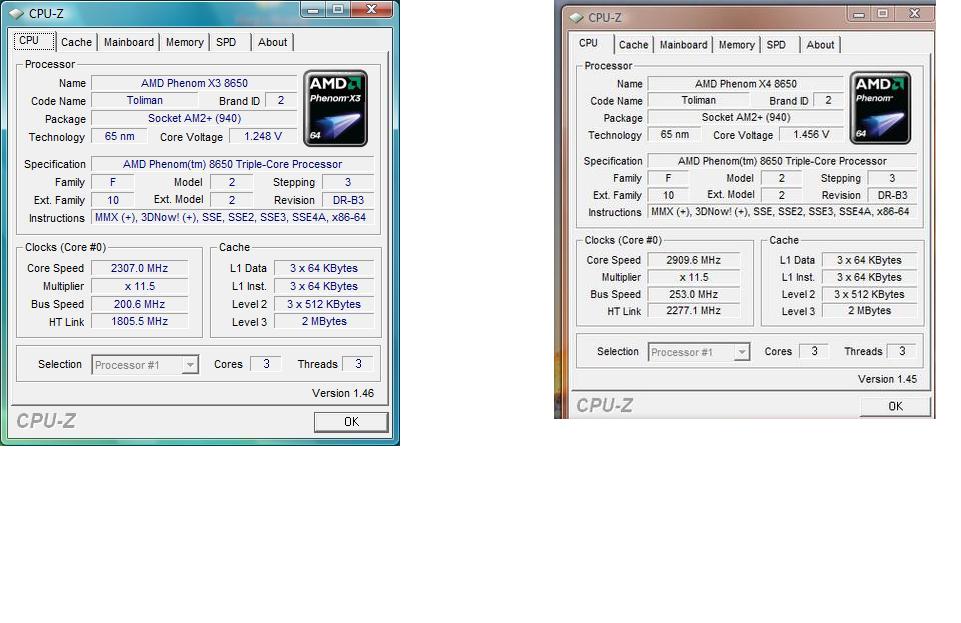Click core speed value 2909.6 MHz
The width and height of the screenshot is (961, 623).
click(x=693, y=260)
